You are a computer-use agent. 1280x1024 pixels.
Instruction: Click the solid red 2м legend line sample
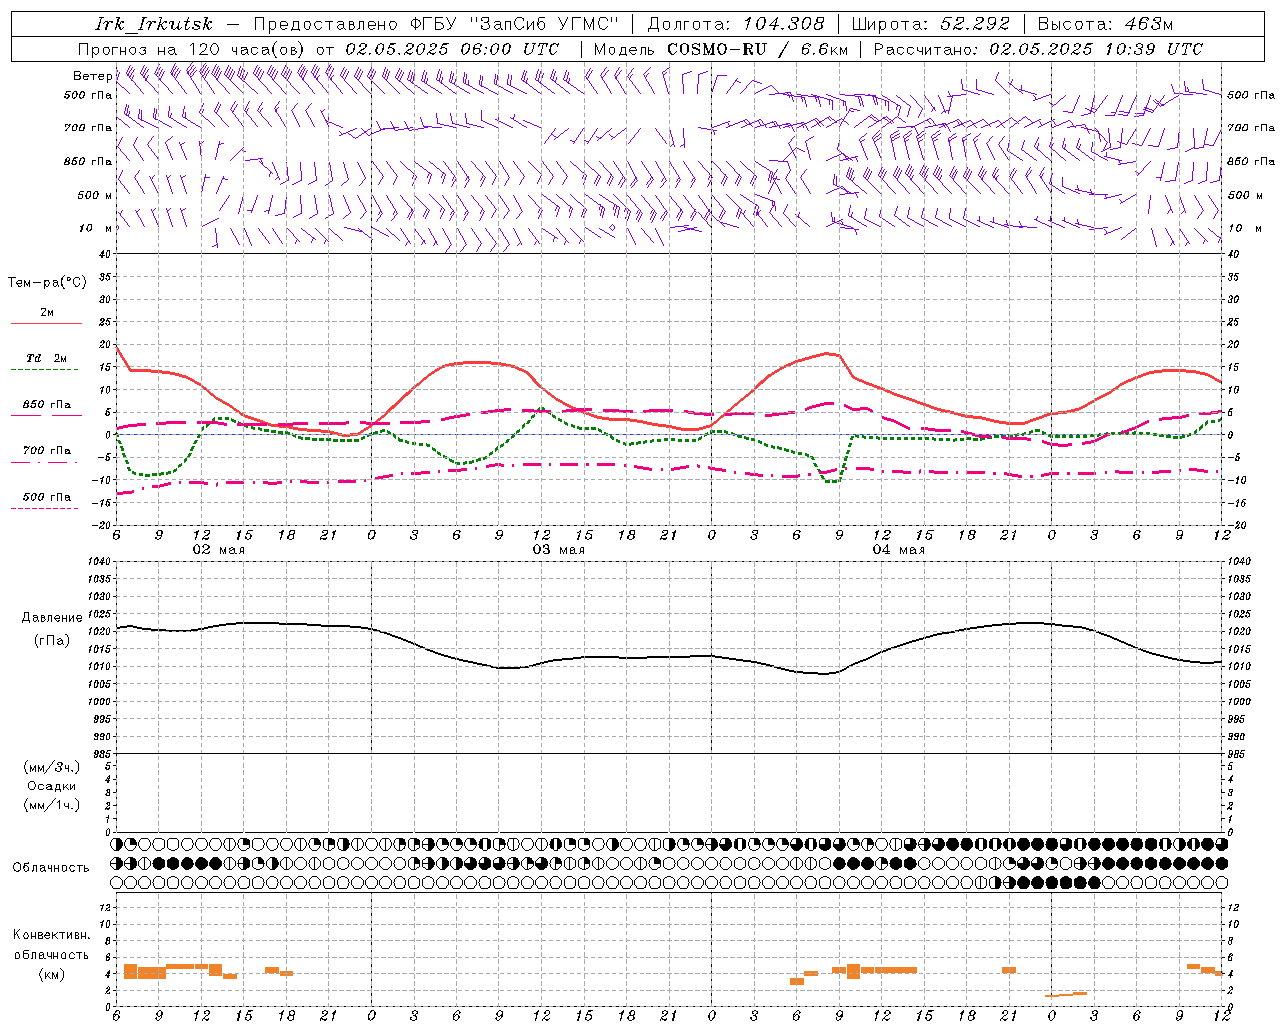coord(46,324)
